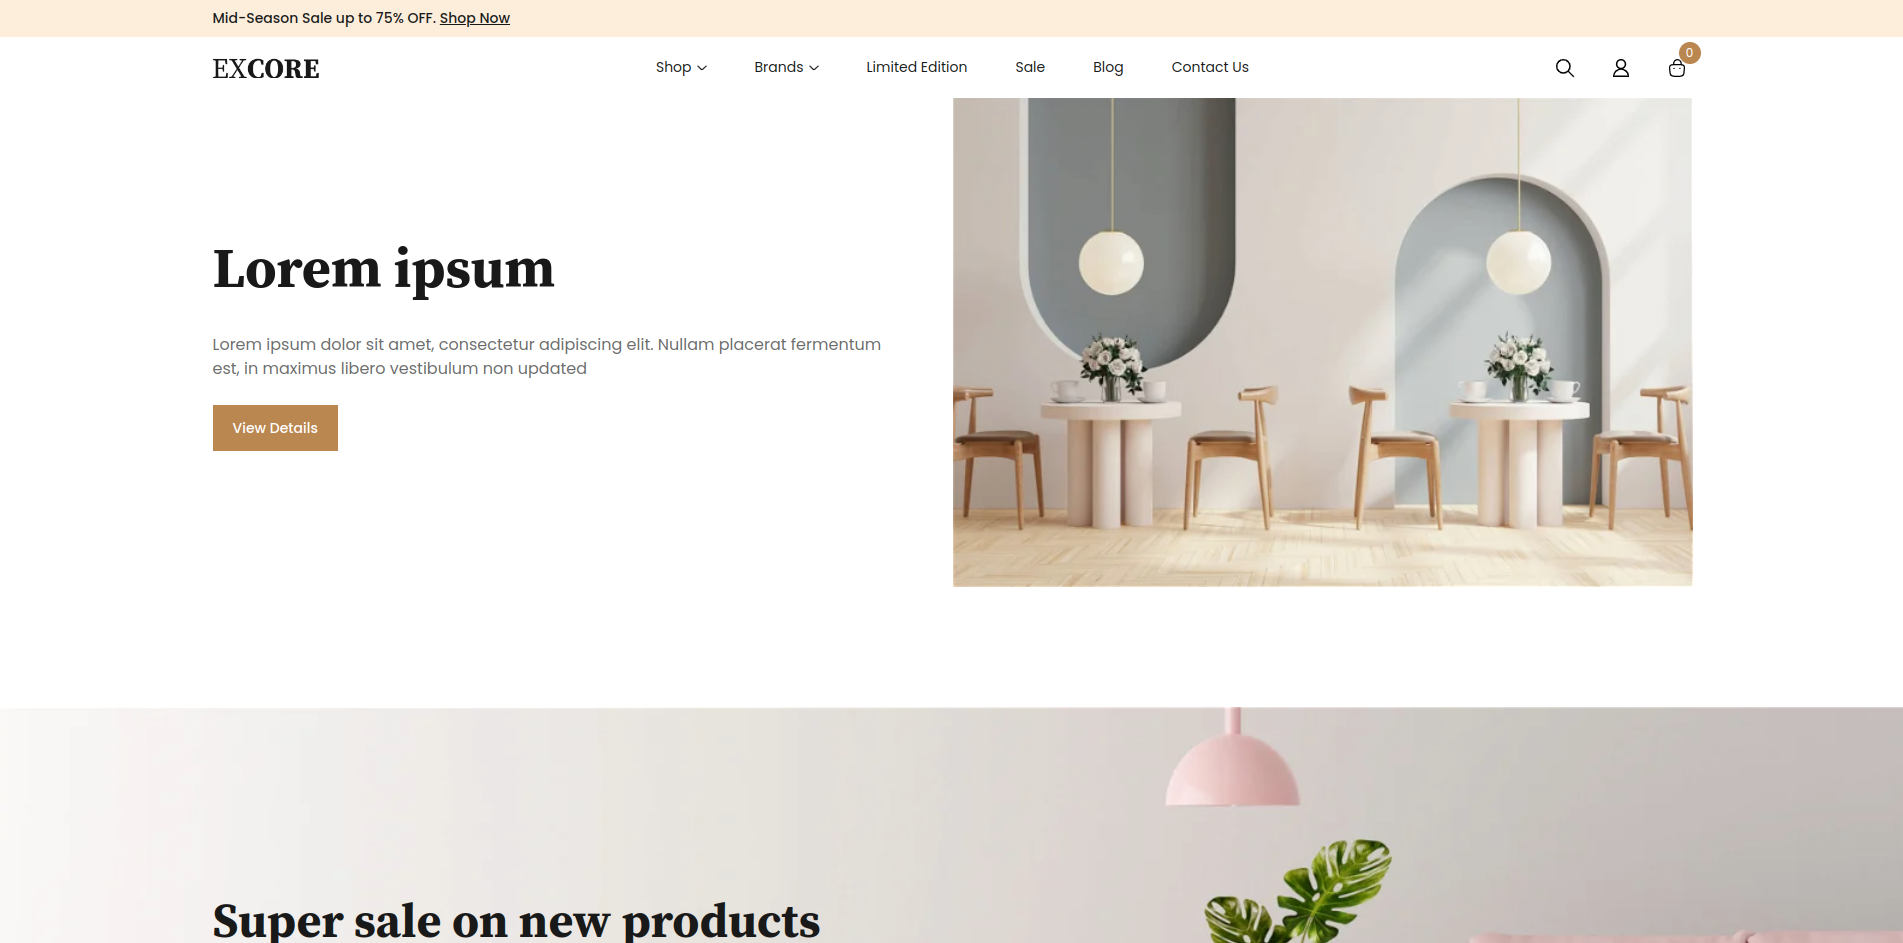Click the Mid-Season Sale announcement text
This screenshot has width=1903, height=943.
click(324, 18)
